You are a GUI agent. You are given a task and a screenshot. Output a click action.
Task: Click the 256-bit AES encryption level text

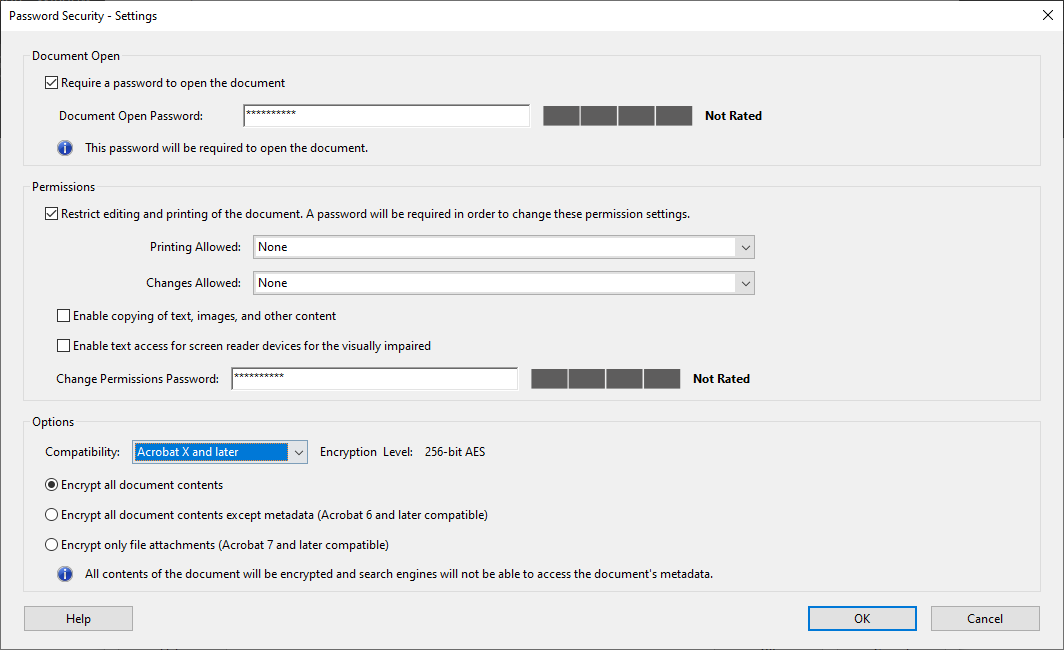point(455,452)
